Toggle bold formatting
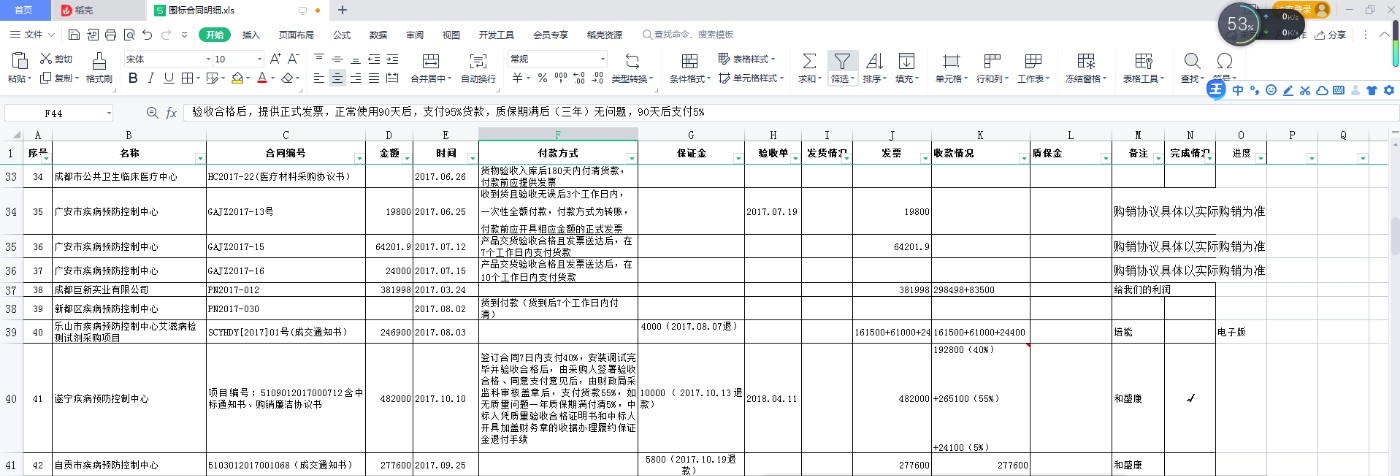Screen dimensions: 1400x476 pos(131,78)
